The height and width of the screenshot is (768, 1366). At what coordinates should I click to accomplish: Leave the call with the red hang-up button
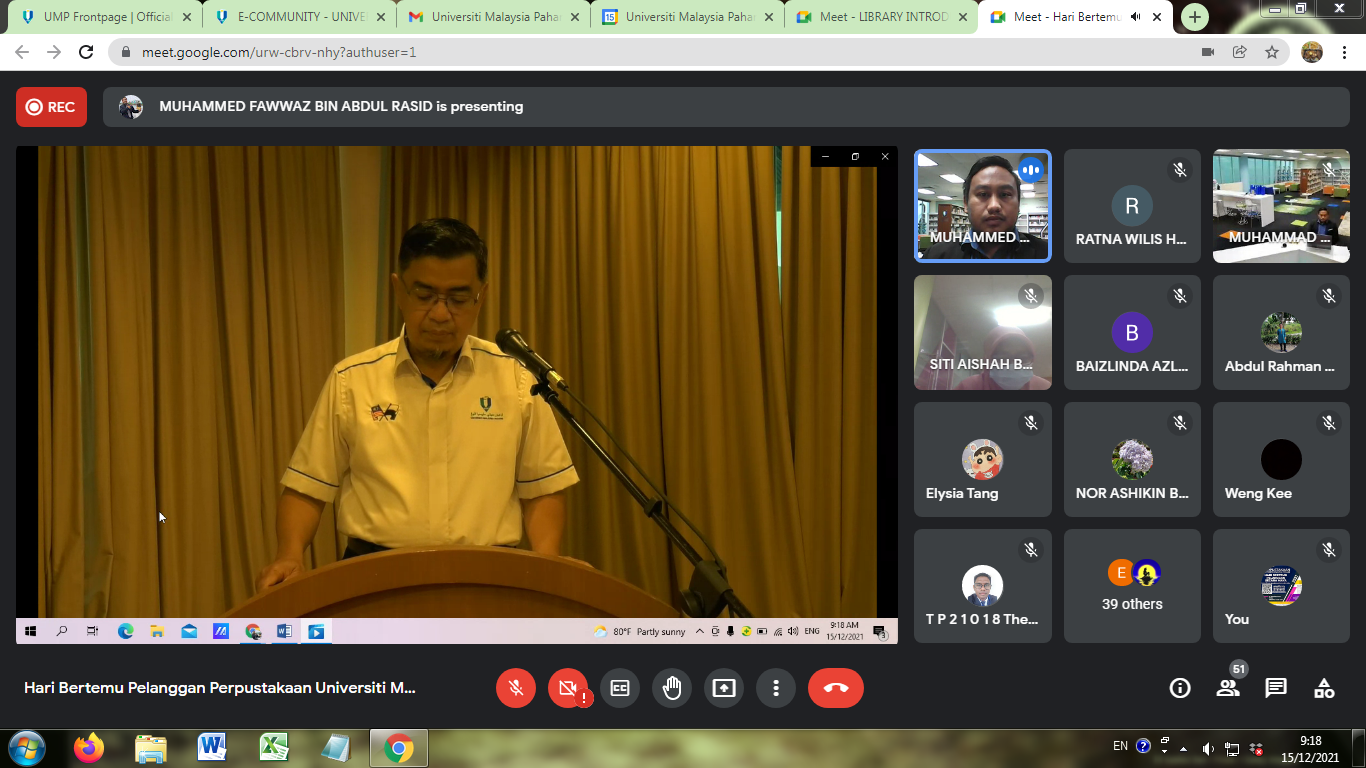836,688
